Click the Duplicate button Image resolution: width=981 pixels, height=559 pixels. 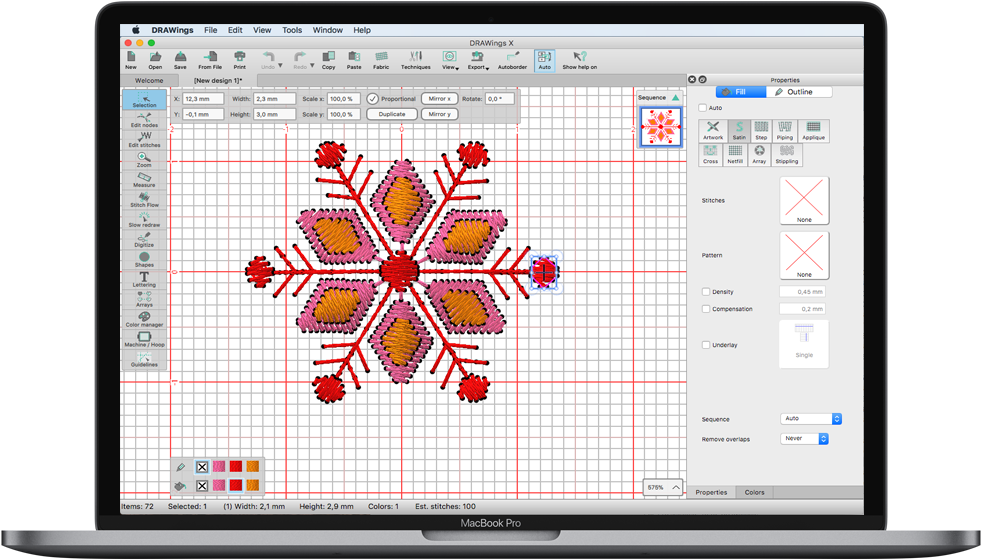click(392, 114)
